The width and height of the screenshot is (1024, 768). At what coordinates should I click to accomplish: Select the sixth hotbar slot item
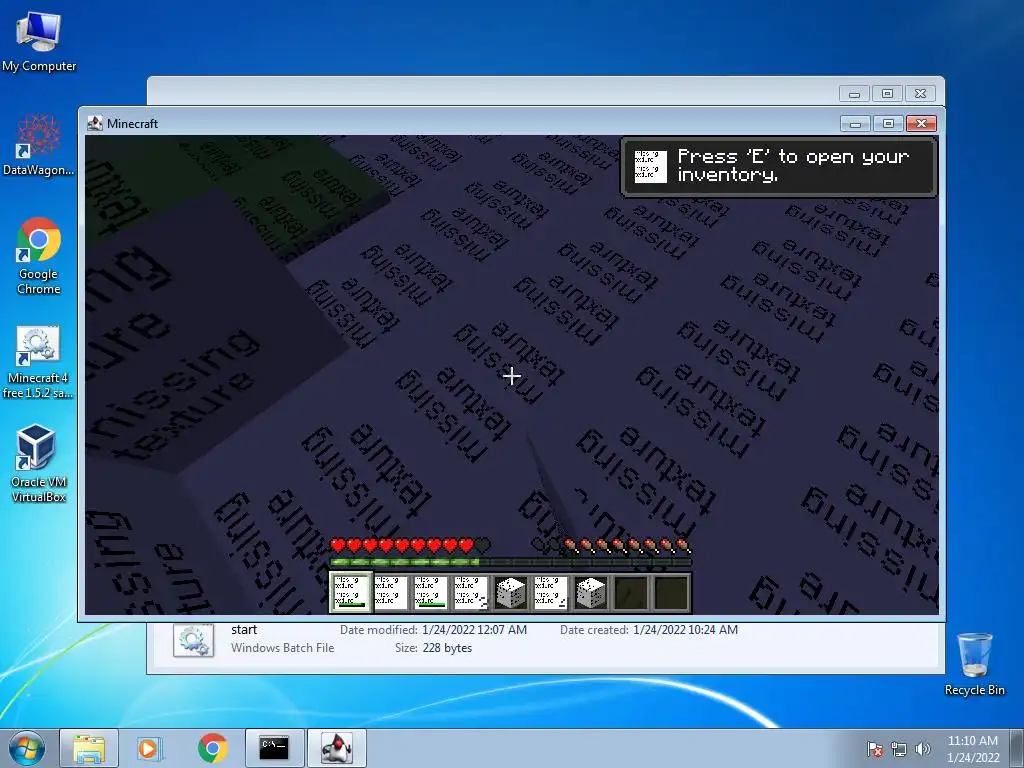[551, 592]
